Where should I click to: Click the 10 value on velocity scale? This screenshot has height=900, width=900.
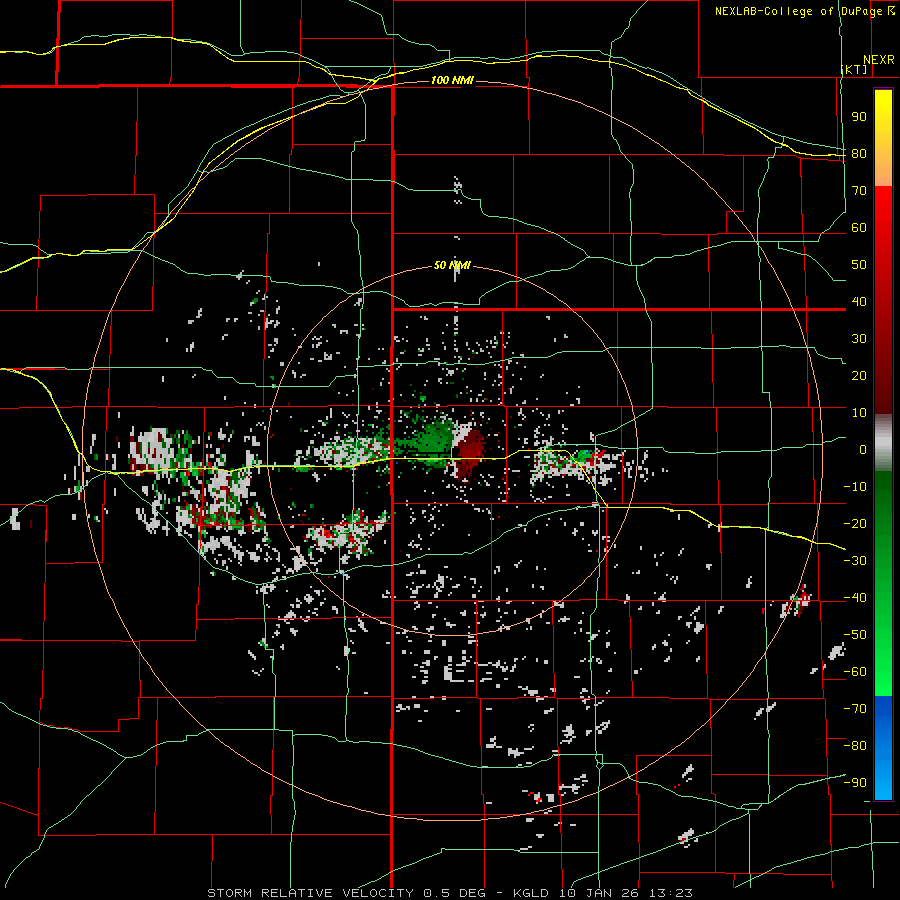[859, 413]
